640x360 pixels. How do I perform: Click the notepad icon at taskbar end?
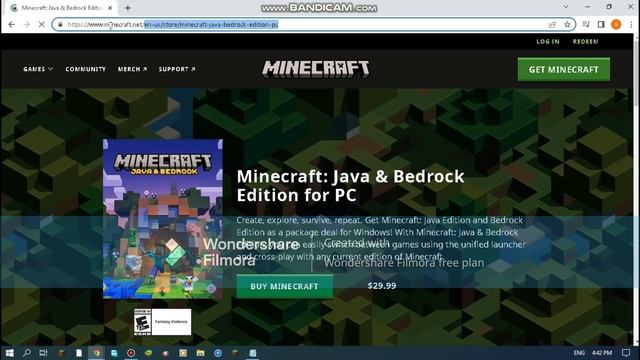coord(253,353)
